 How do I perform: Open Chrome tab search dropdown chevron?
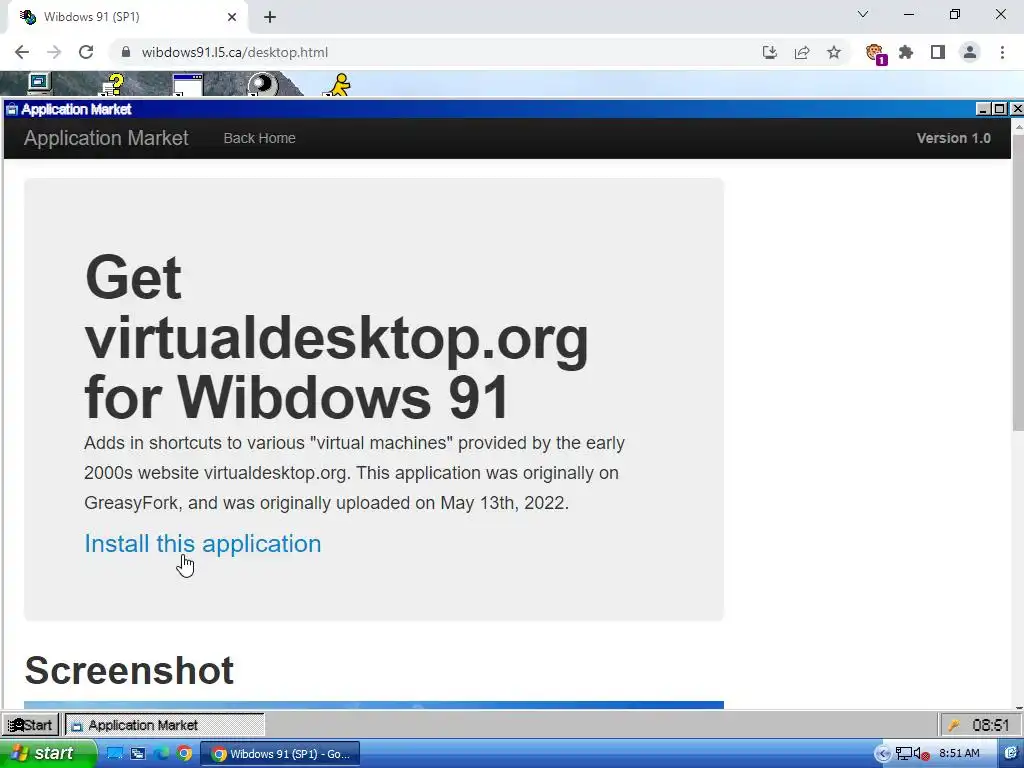pyautogui.click(x=863, y=14)
